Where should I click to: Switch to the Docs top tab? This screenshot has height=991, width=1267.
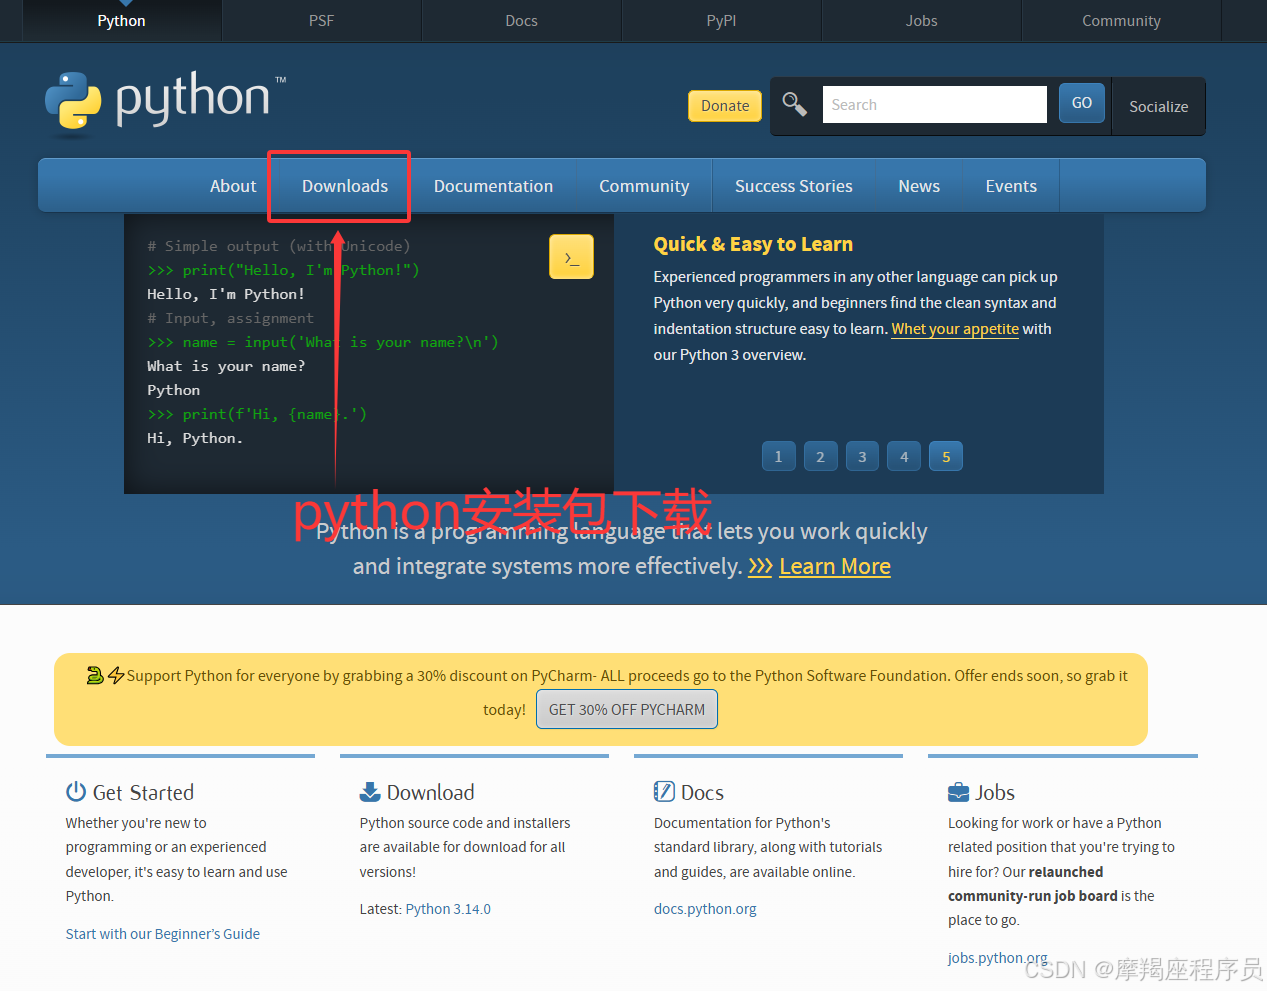[521, 21]
